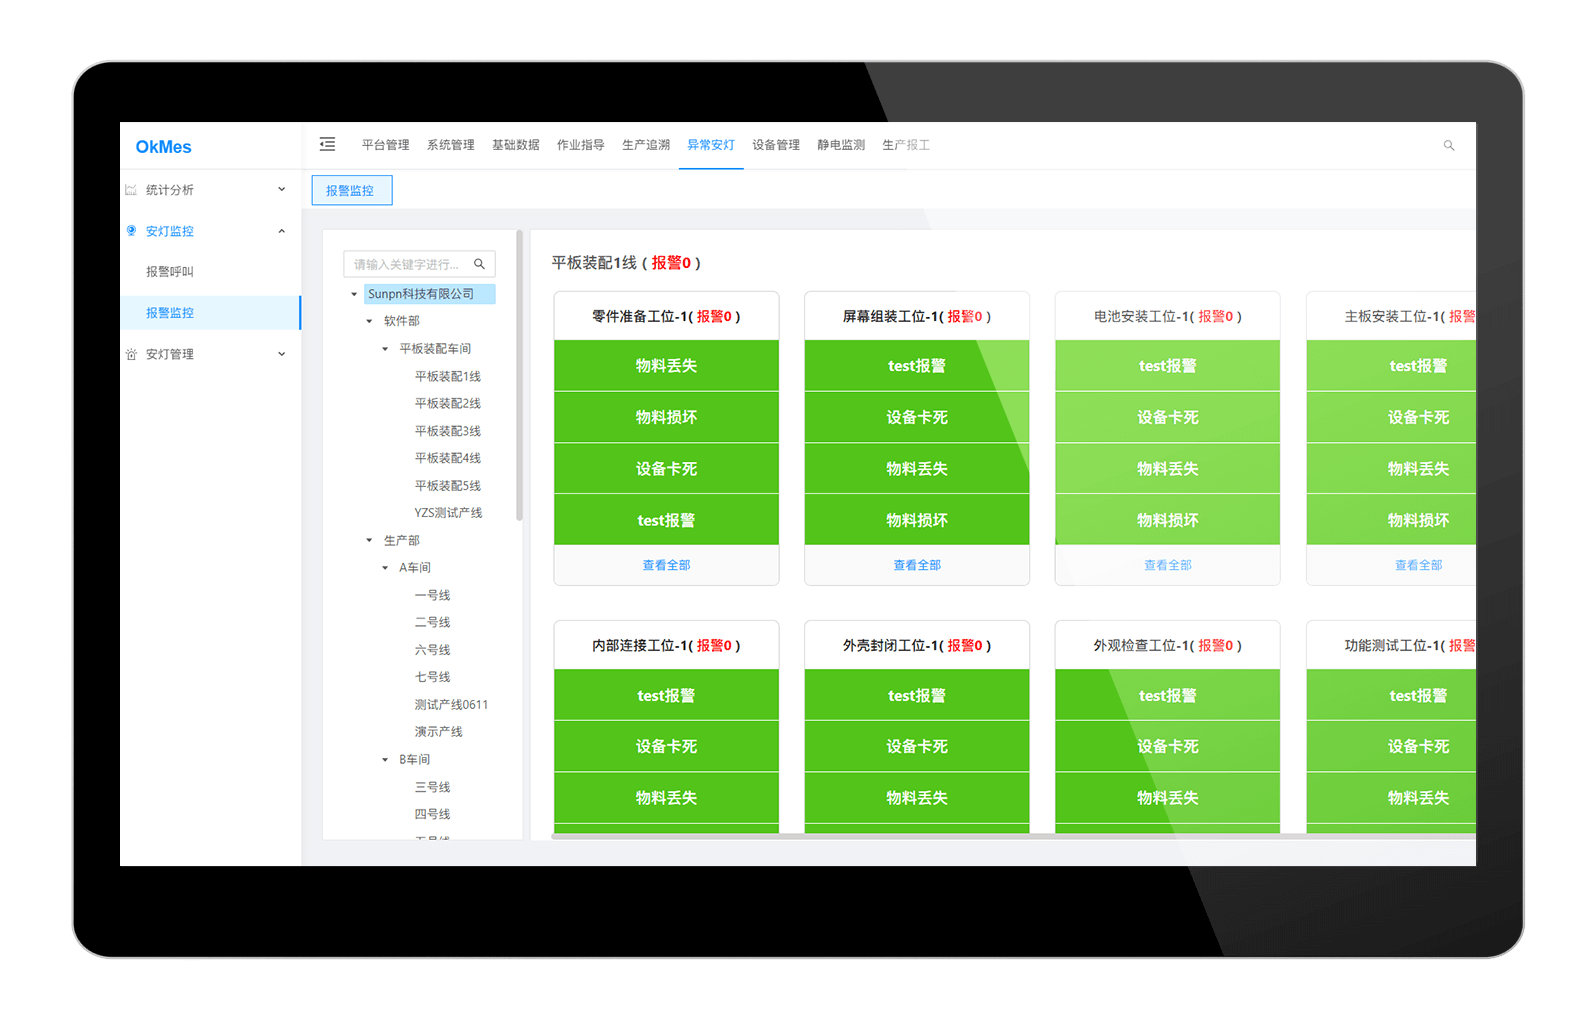Click 设备卡死 in 零件准备工位-1 card
The image size is (1596, 1020).
(x=666, y=469)
